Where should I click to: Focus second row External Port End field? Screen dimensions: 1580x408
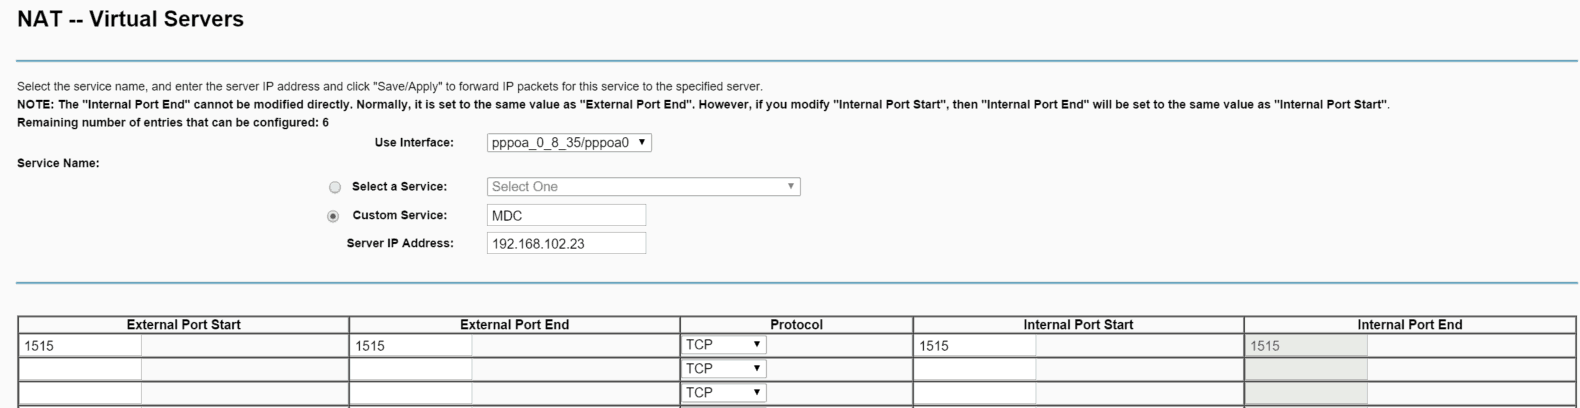point(411,370)
